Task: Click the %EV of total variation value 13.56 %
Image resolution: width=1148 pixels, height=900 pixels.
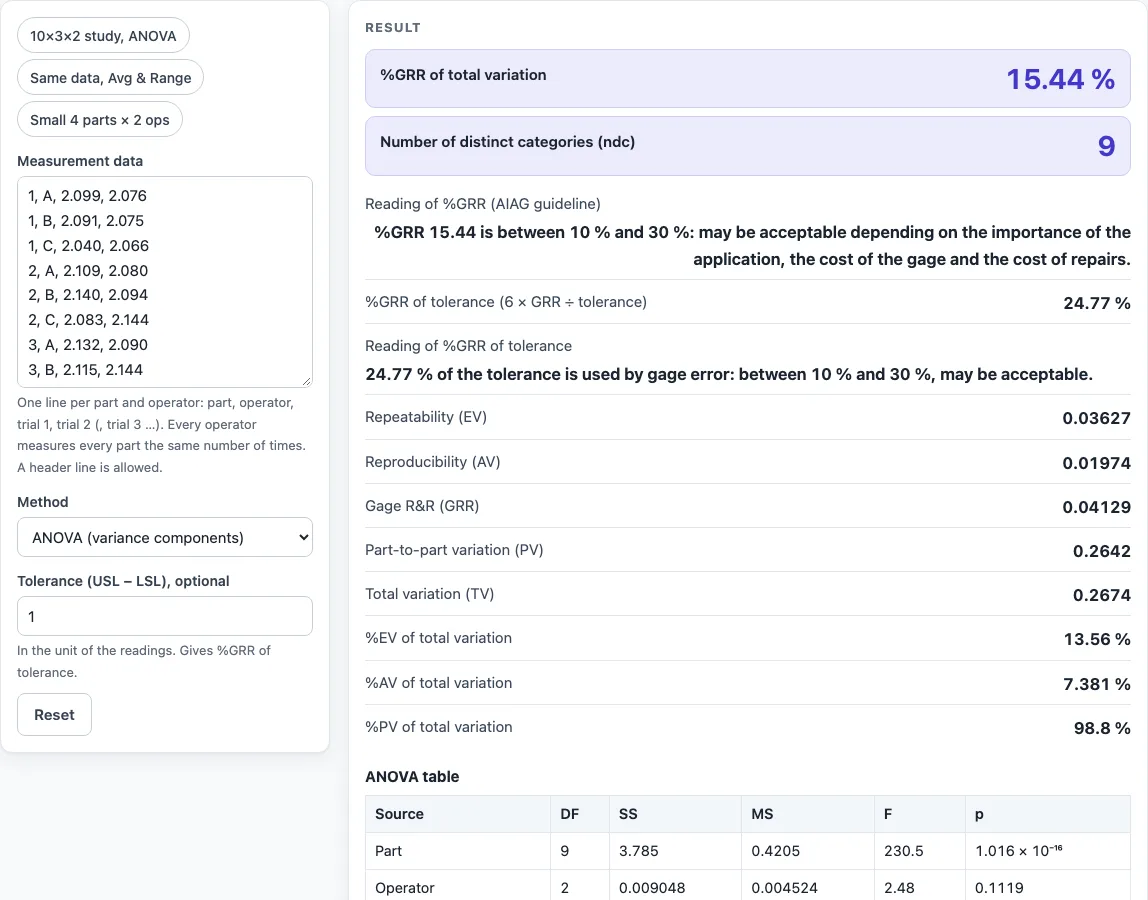Action: [1097, 639]
